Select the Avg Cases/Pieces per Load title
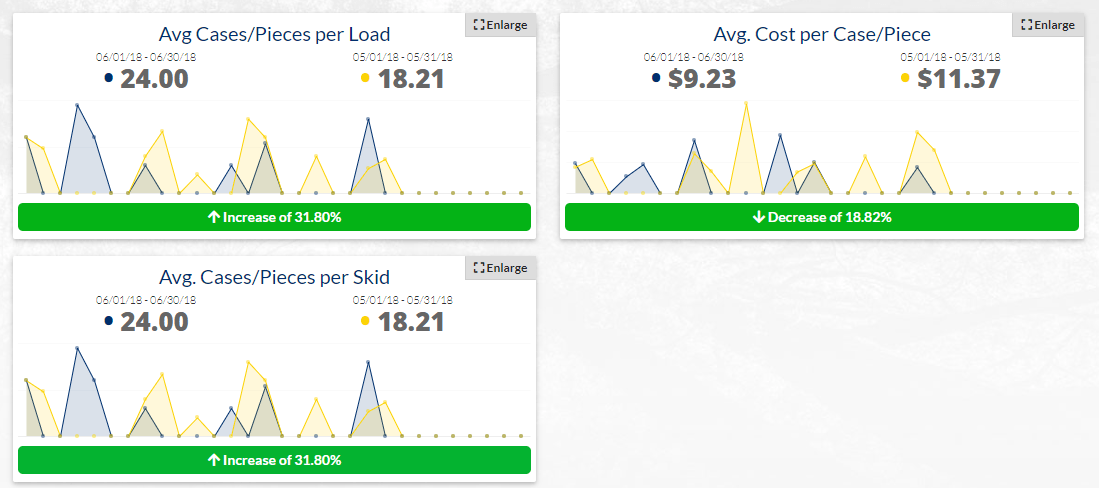This screenshot has width=1099, height=488. click(x=274, y=34)
